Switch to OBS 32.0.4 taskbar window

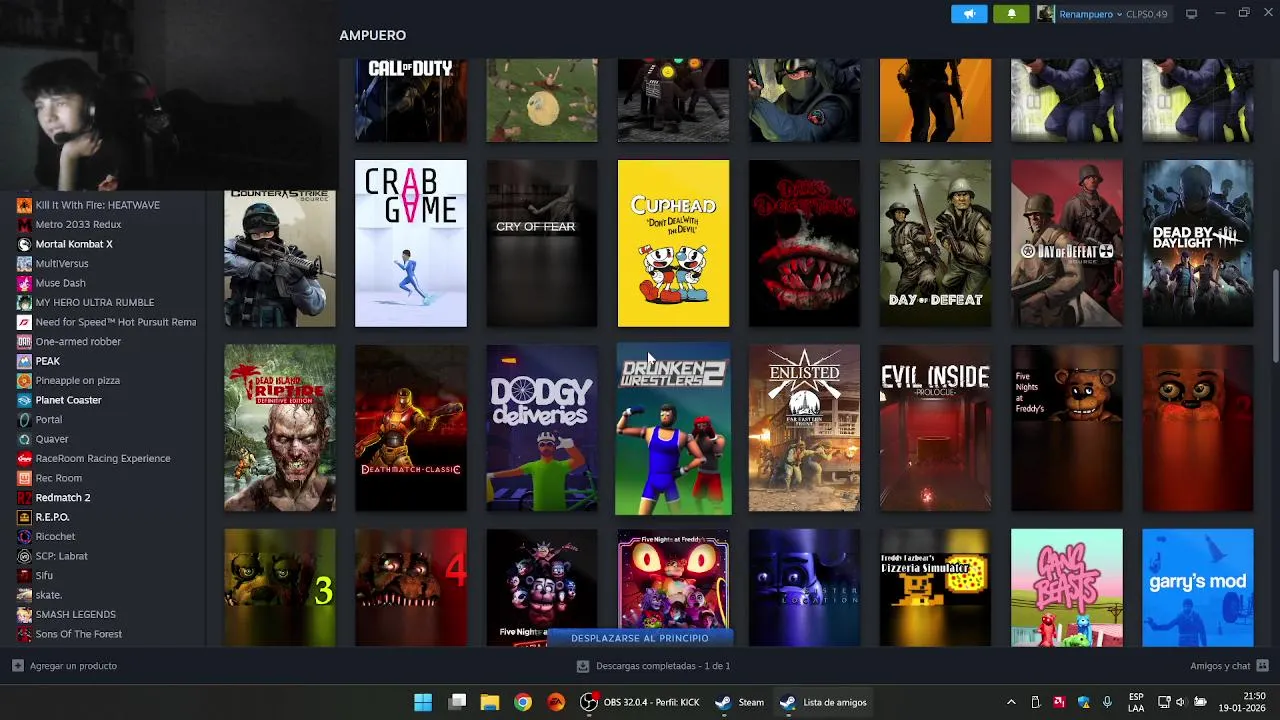[640, 702]
